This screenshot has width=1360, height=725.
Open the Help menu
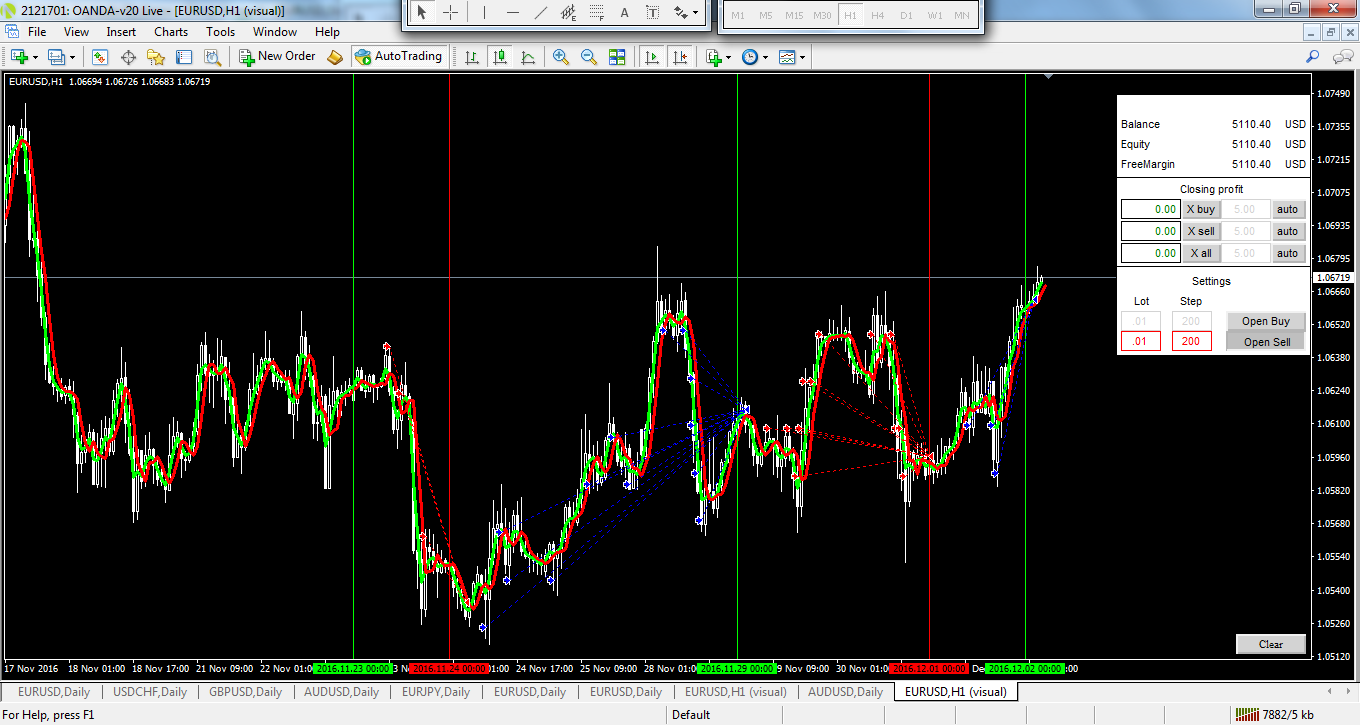[x=327, y=32]
